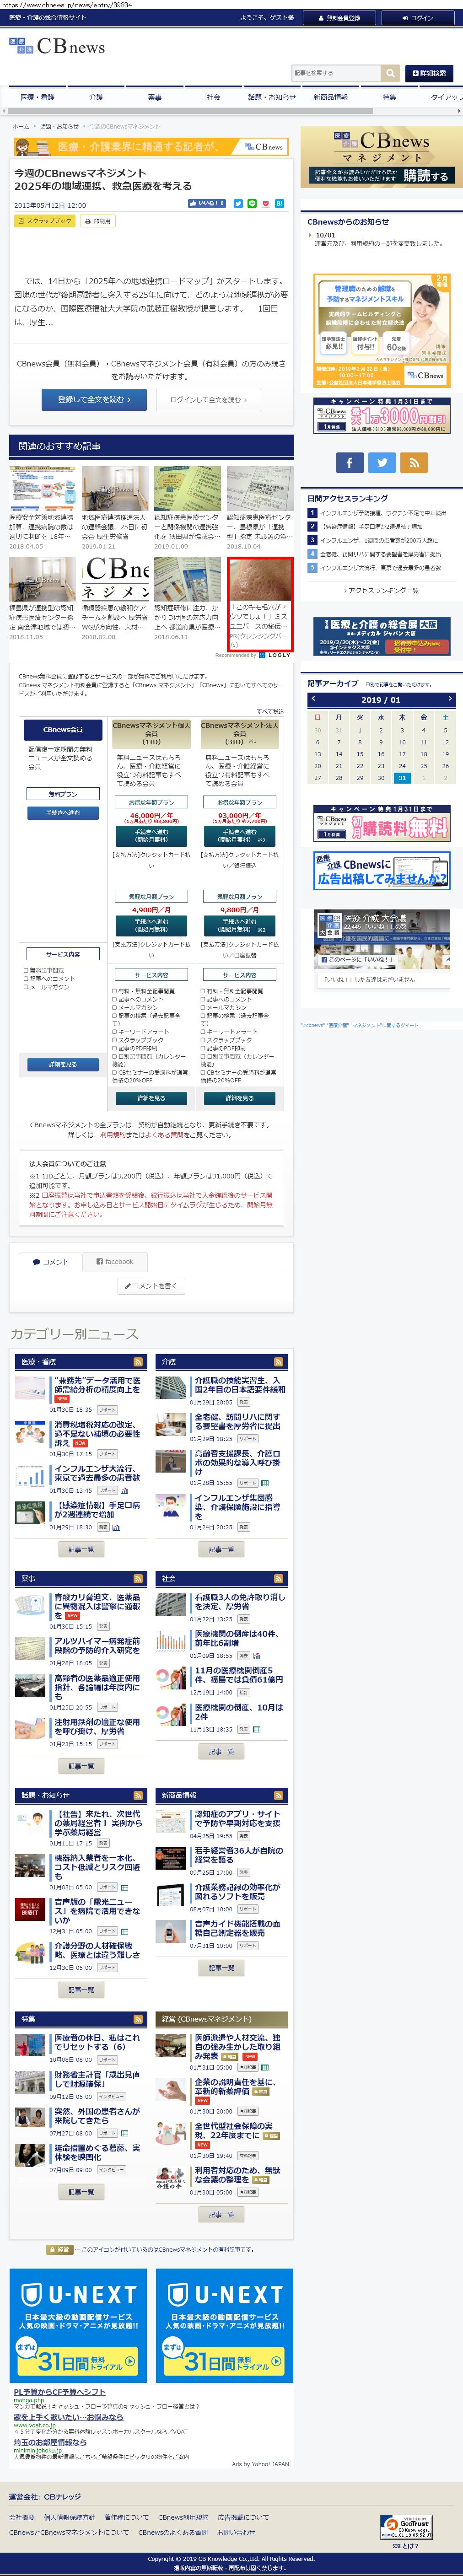The height and width of the screenshot is (2576, 463).
Task: Open 介護 in the navigation bar
Action: point(96,98)
